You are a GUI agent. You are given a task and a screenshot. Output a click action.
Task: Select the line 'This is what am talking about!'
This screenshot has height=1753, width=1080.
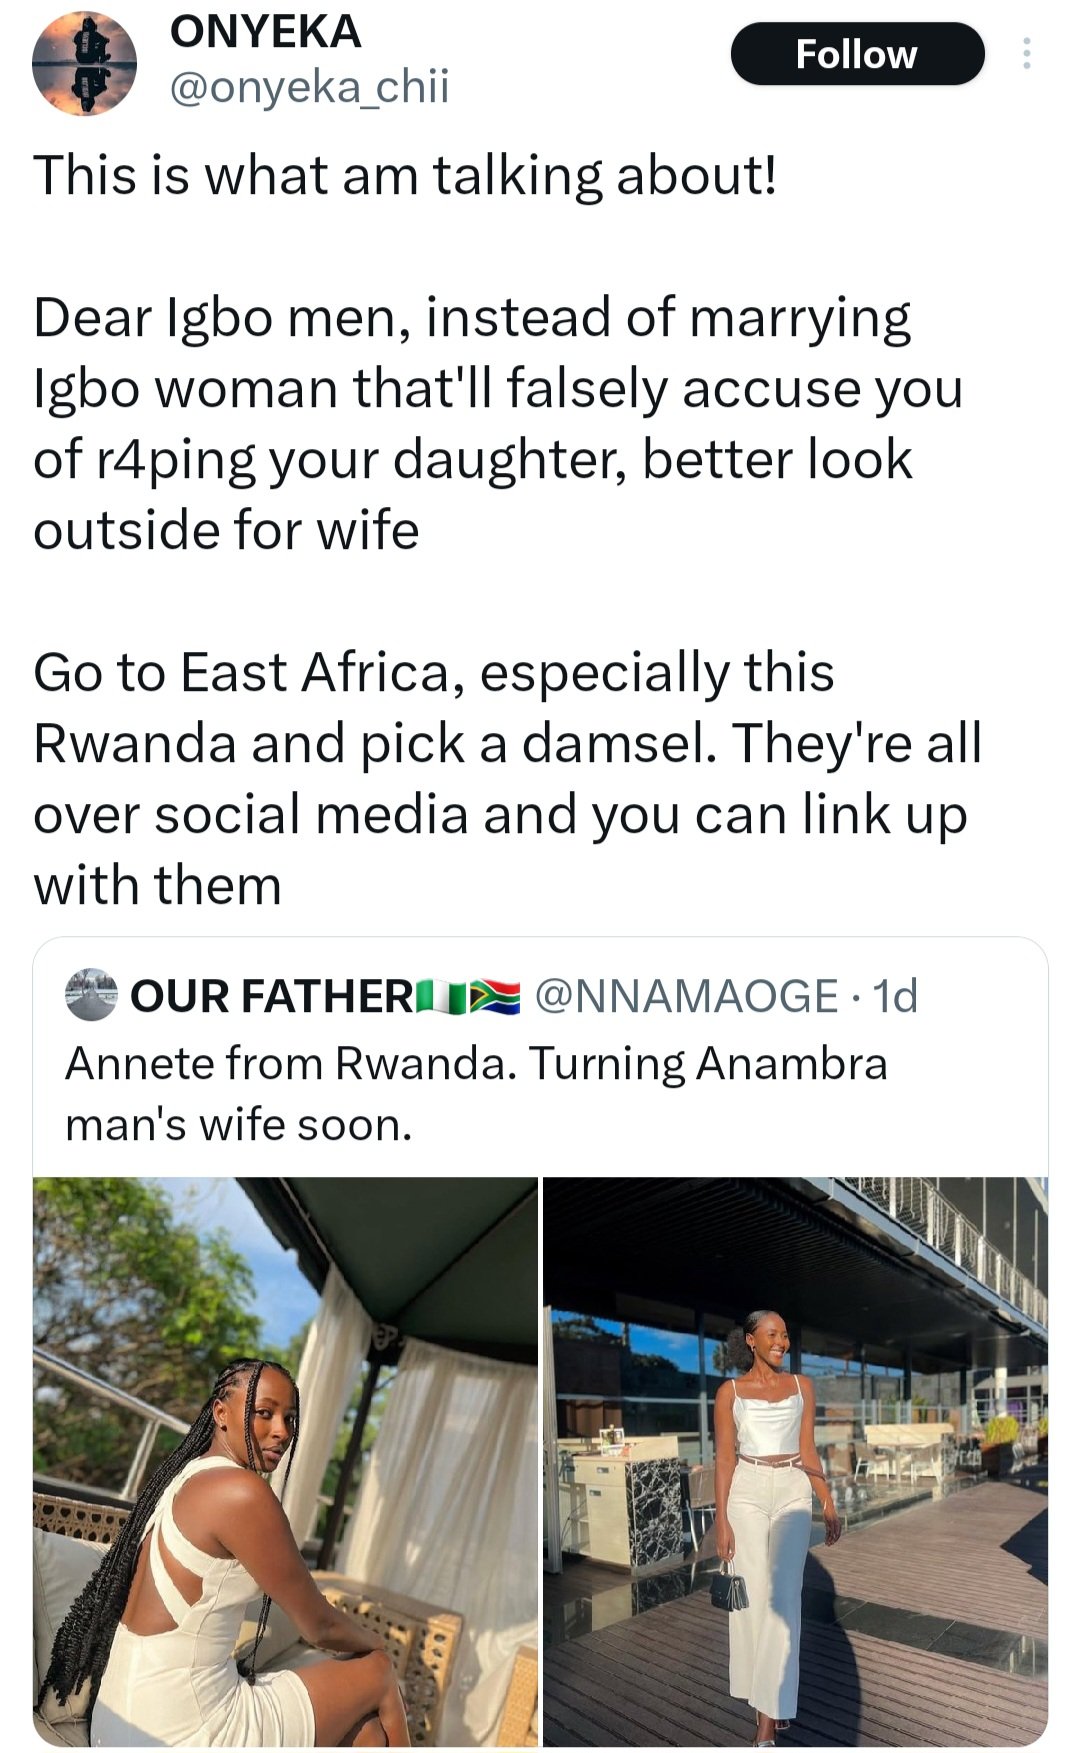405,176
